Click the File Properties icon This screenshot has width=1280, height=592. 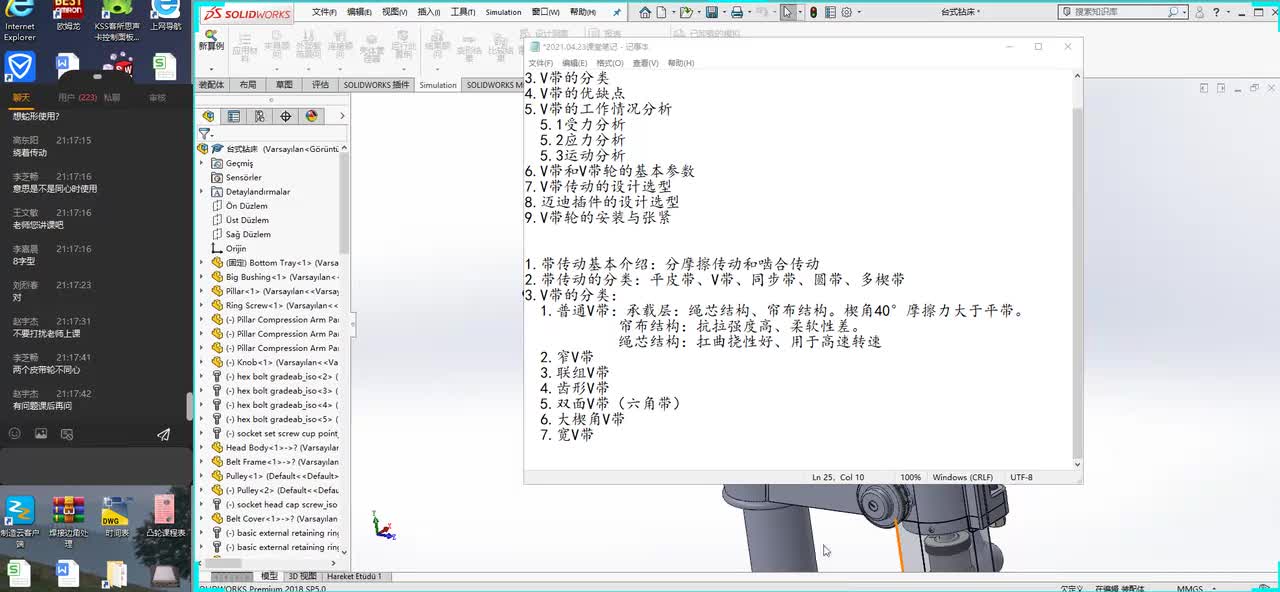tap(830, 12)
